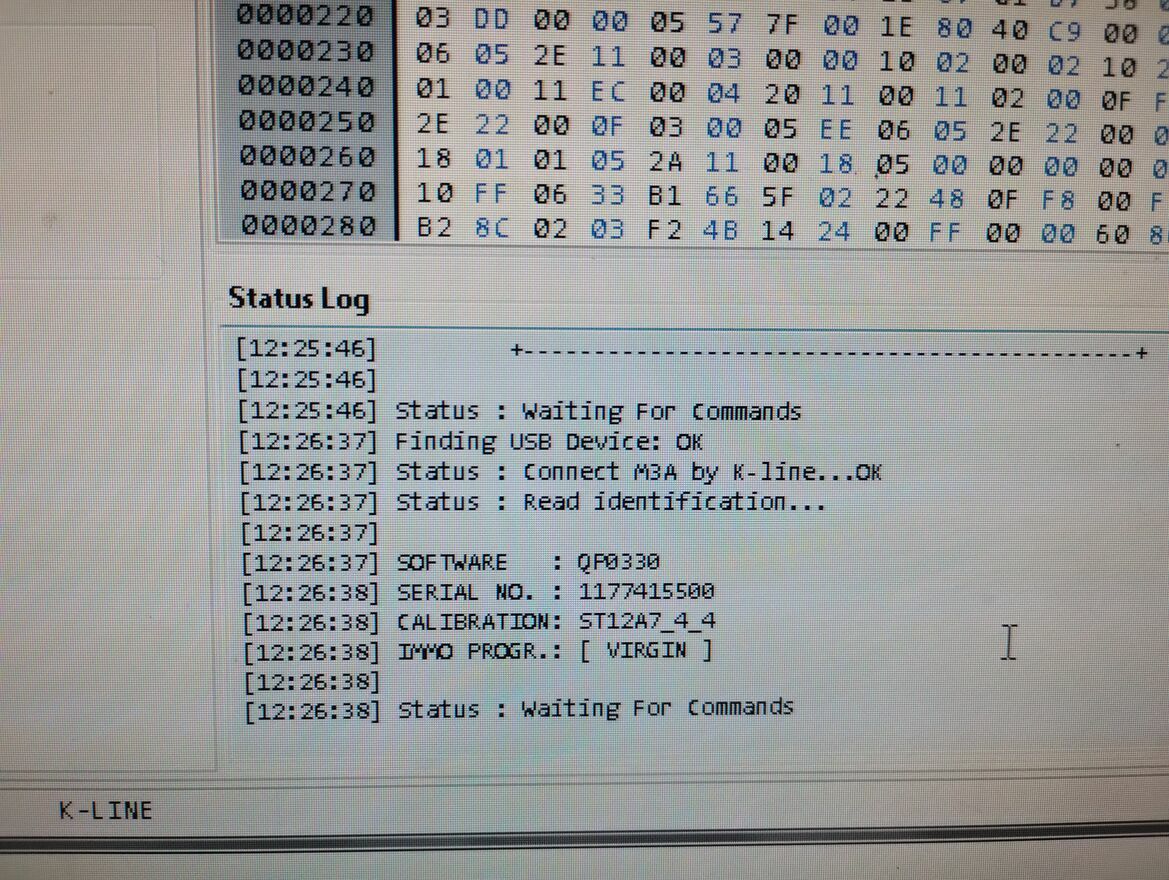Select hex offset row 0000270
This screenshot has height=880, width=1169.
click(x=308, y=191)
